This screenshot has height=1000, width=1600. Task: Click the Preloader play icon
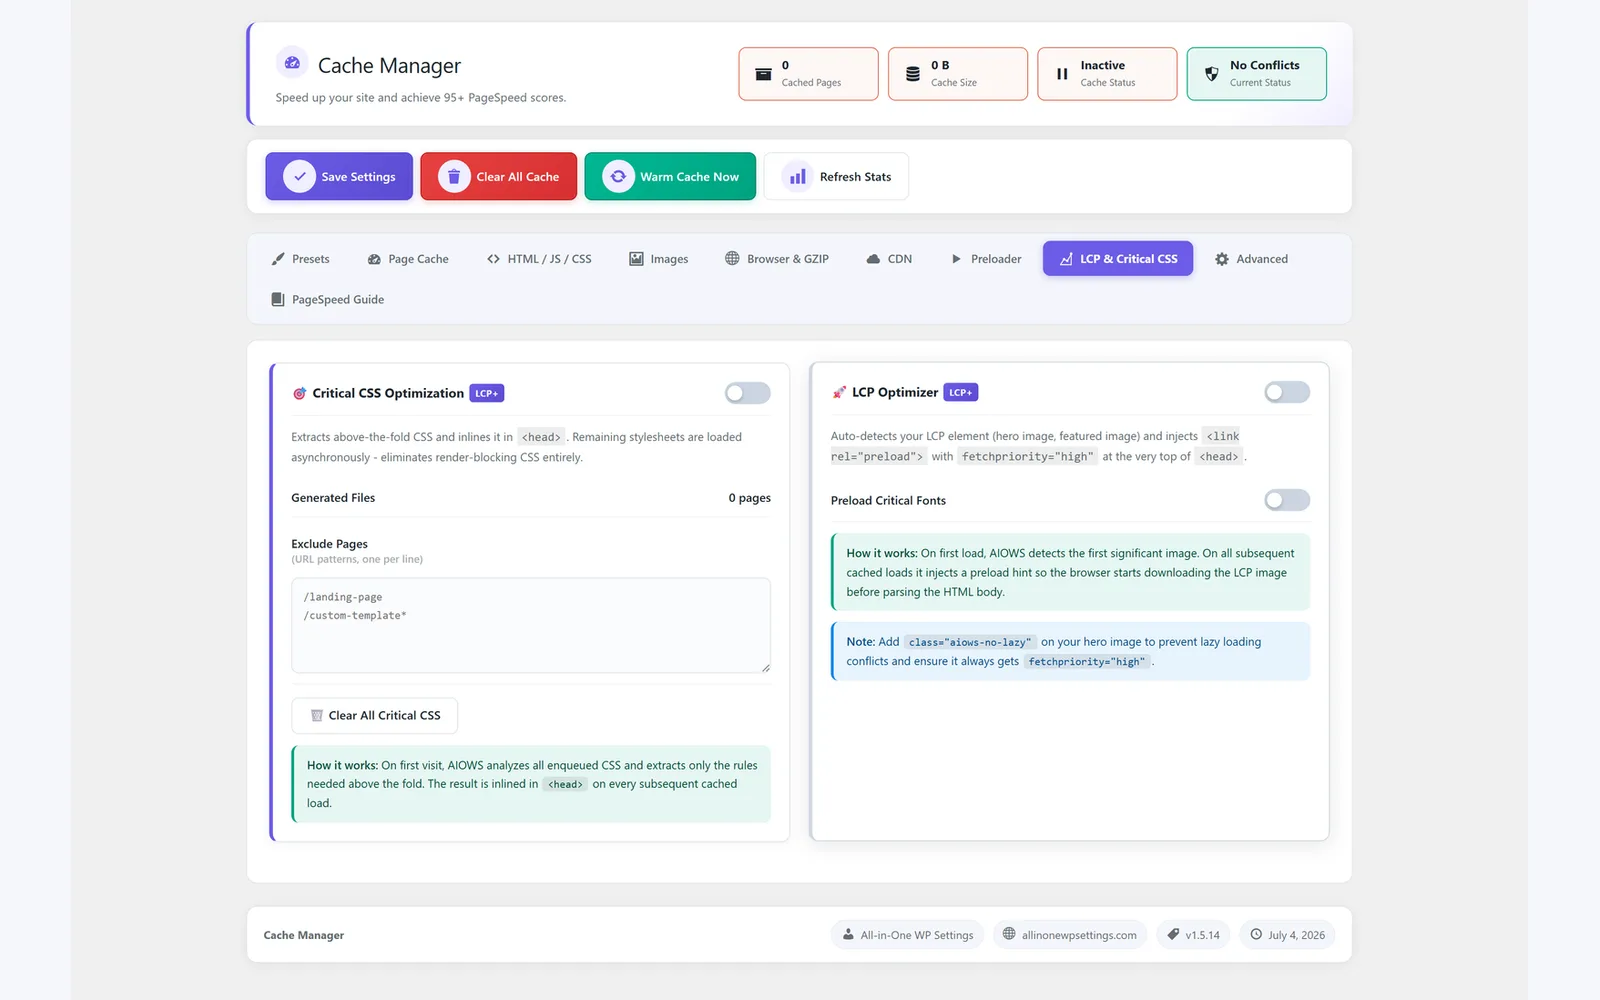[956, 259]
